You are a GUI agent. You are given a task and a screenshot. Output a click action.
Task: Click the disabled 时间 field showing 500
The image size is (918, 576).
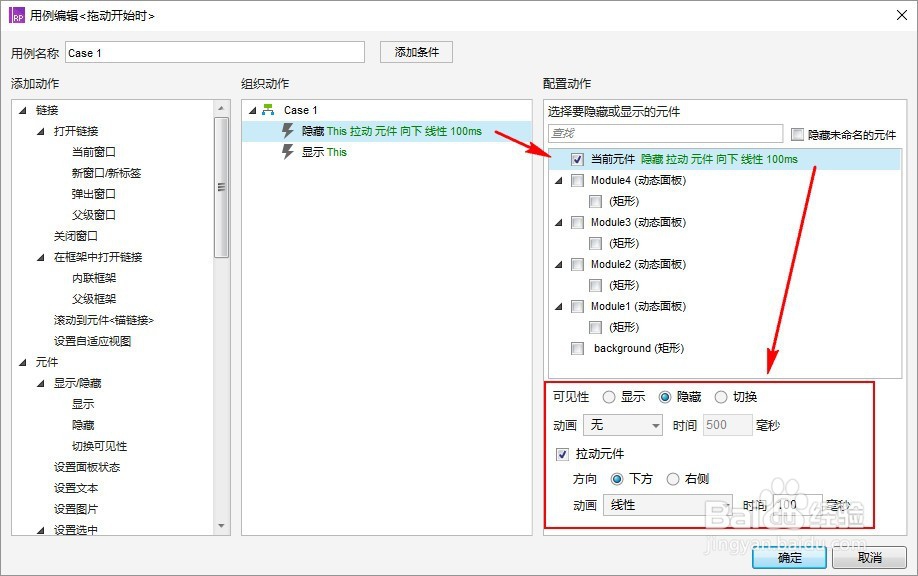727,425
